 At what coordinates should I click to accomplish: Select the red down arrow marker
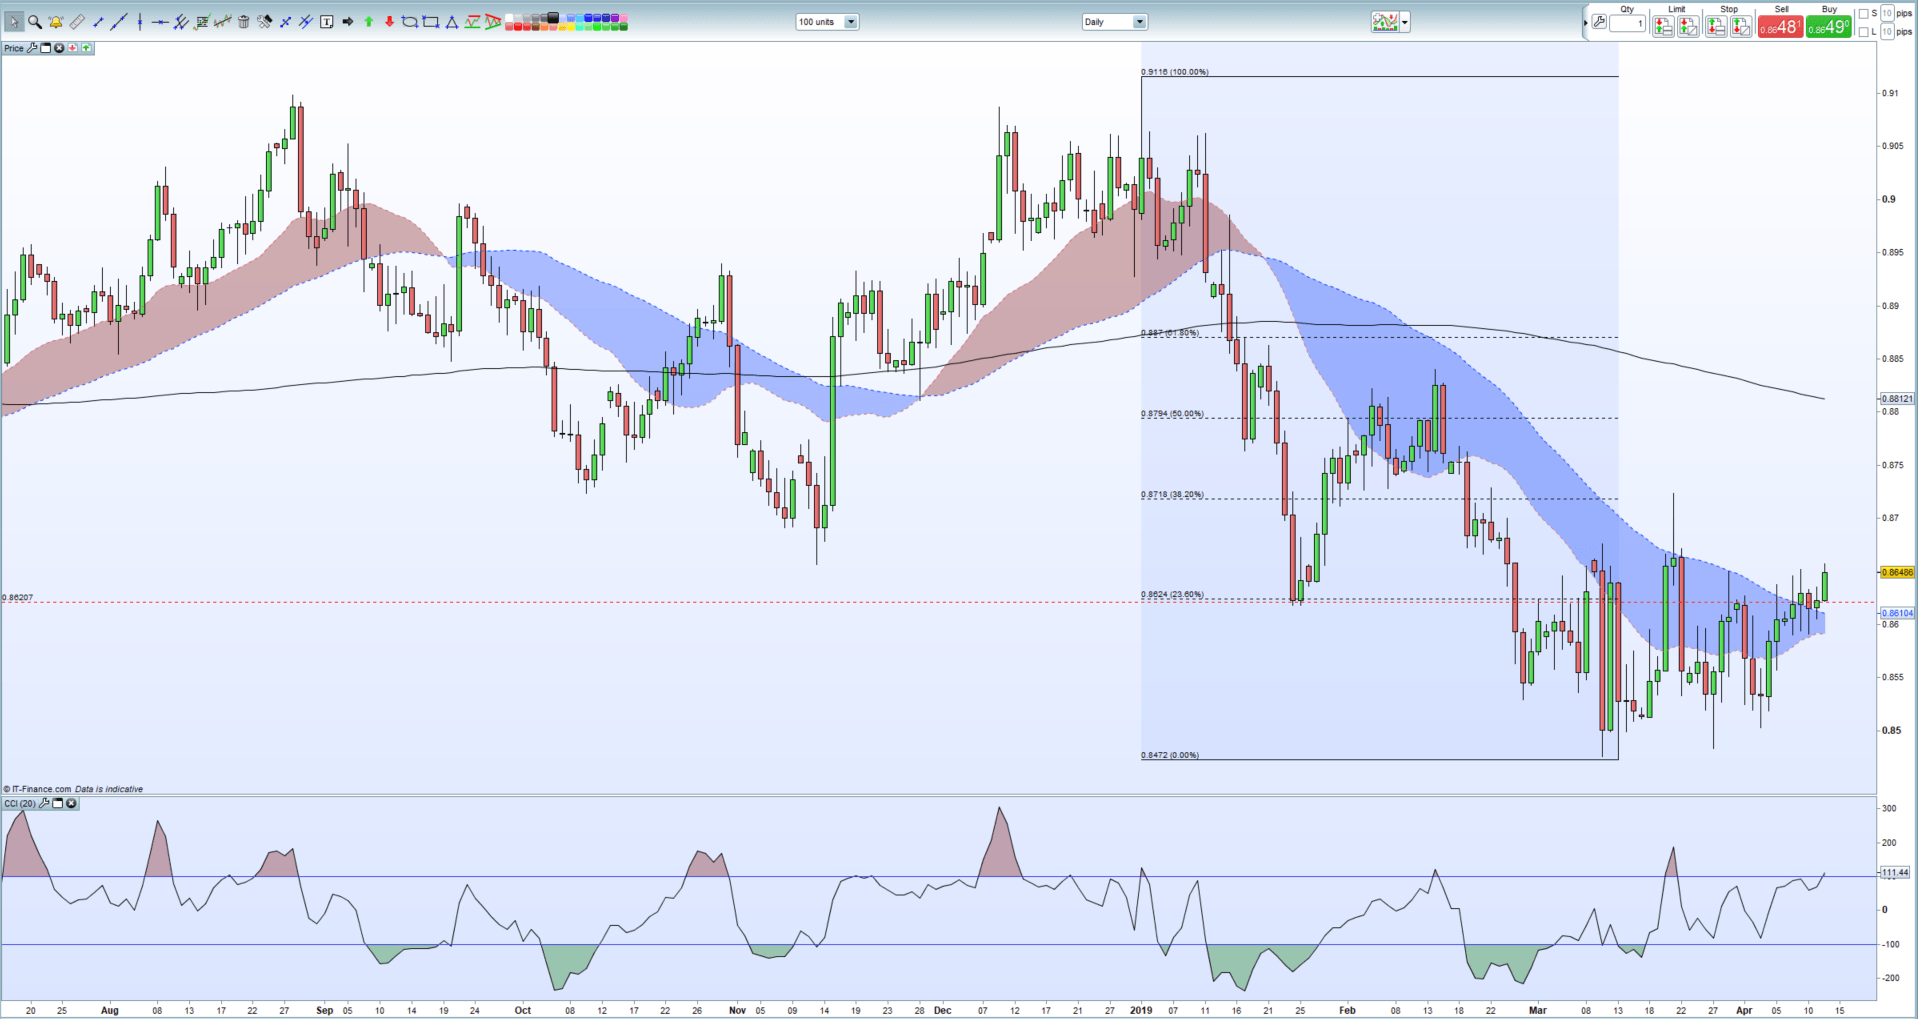click(x=389, y=21)
